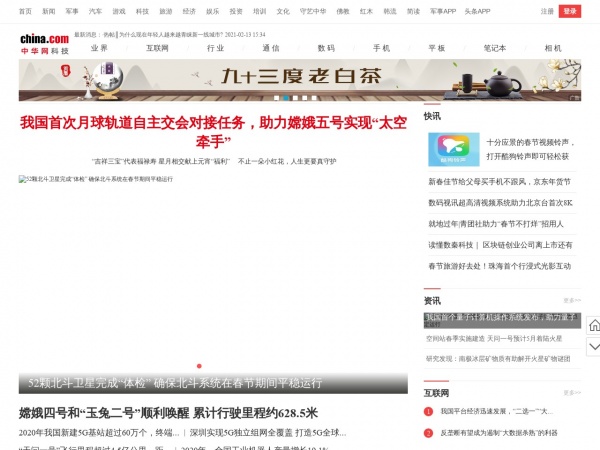Viewport: 600px width, 450px height.
Task: Go to 首页 in the top navigation
Action: coord(25,11)
